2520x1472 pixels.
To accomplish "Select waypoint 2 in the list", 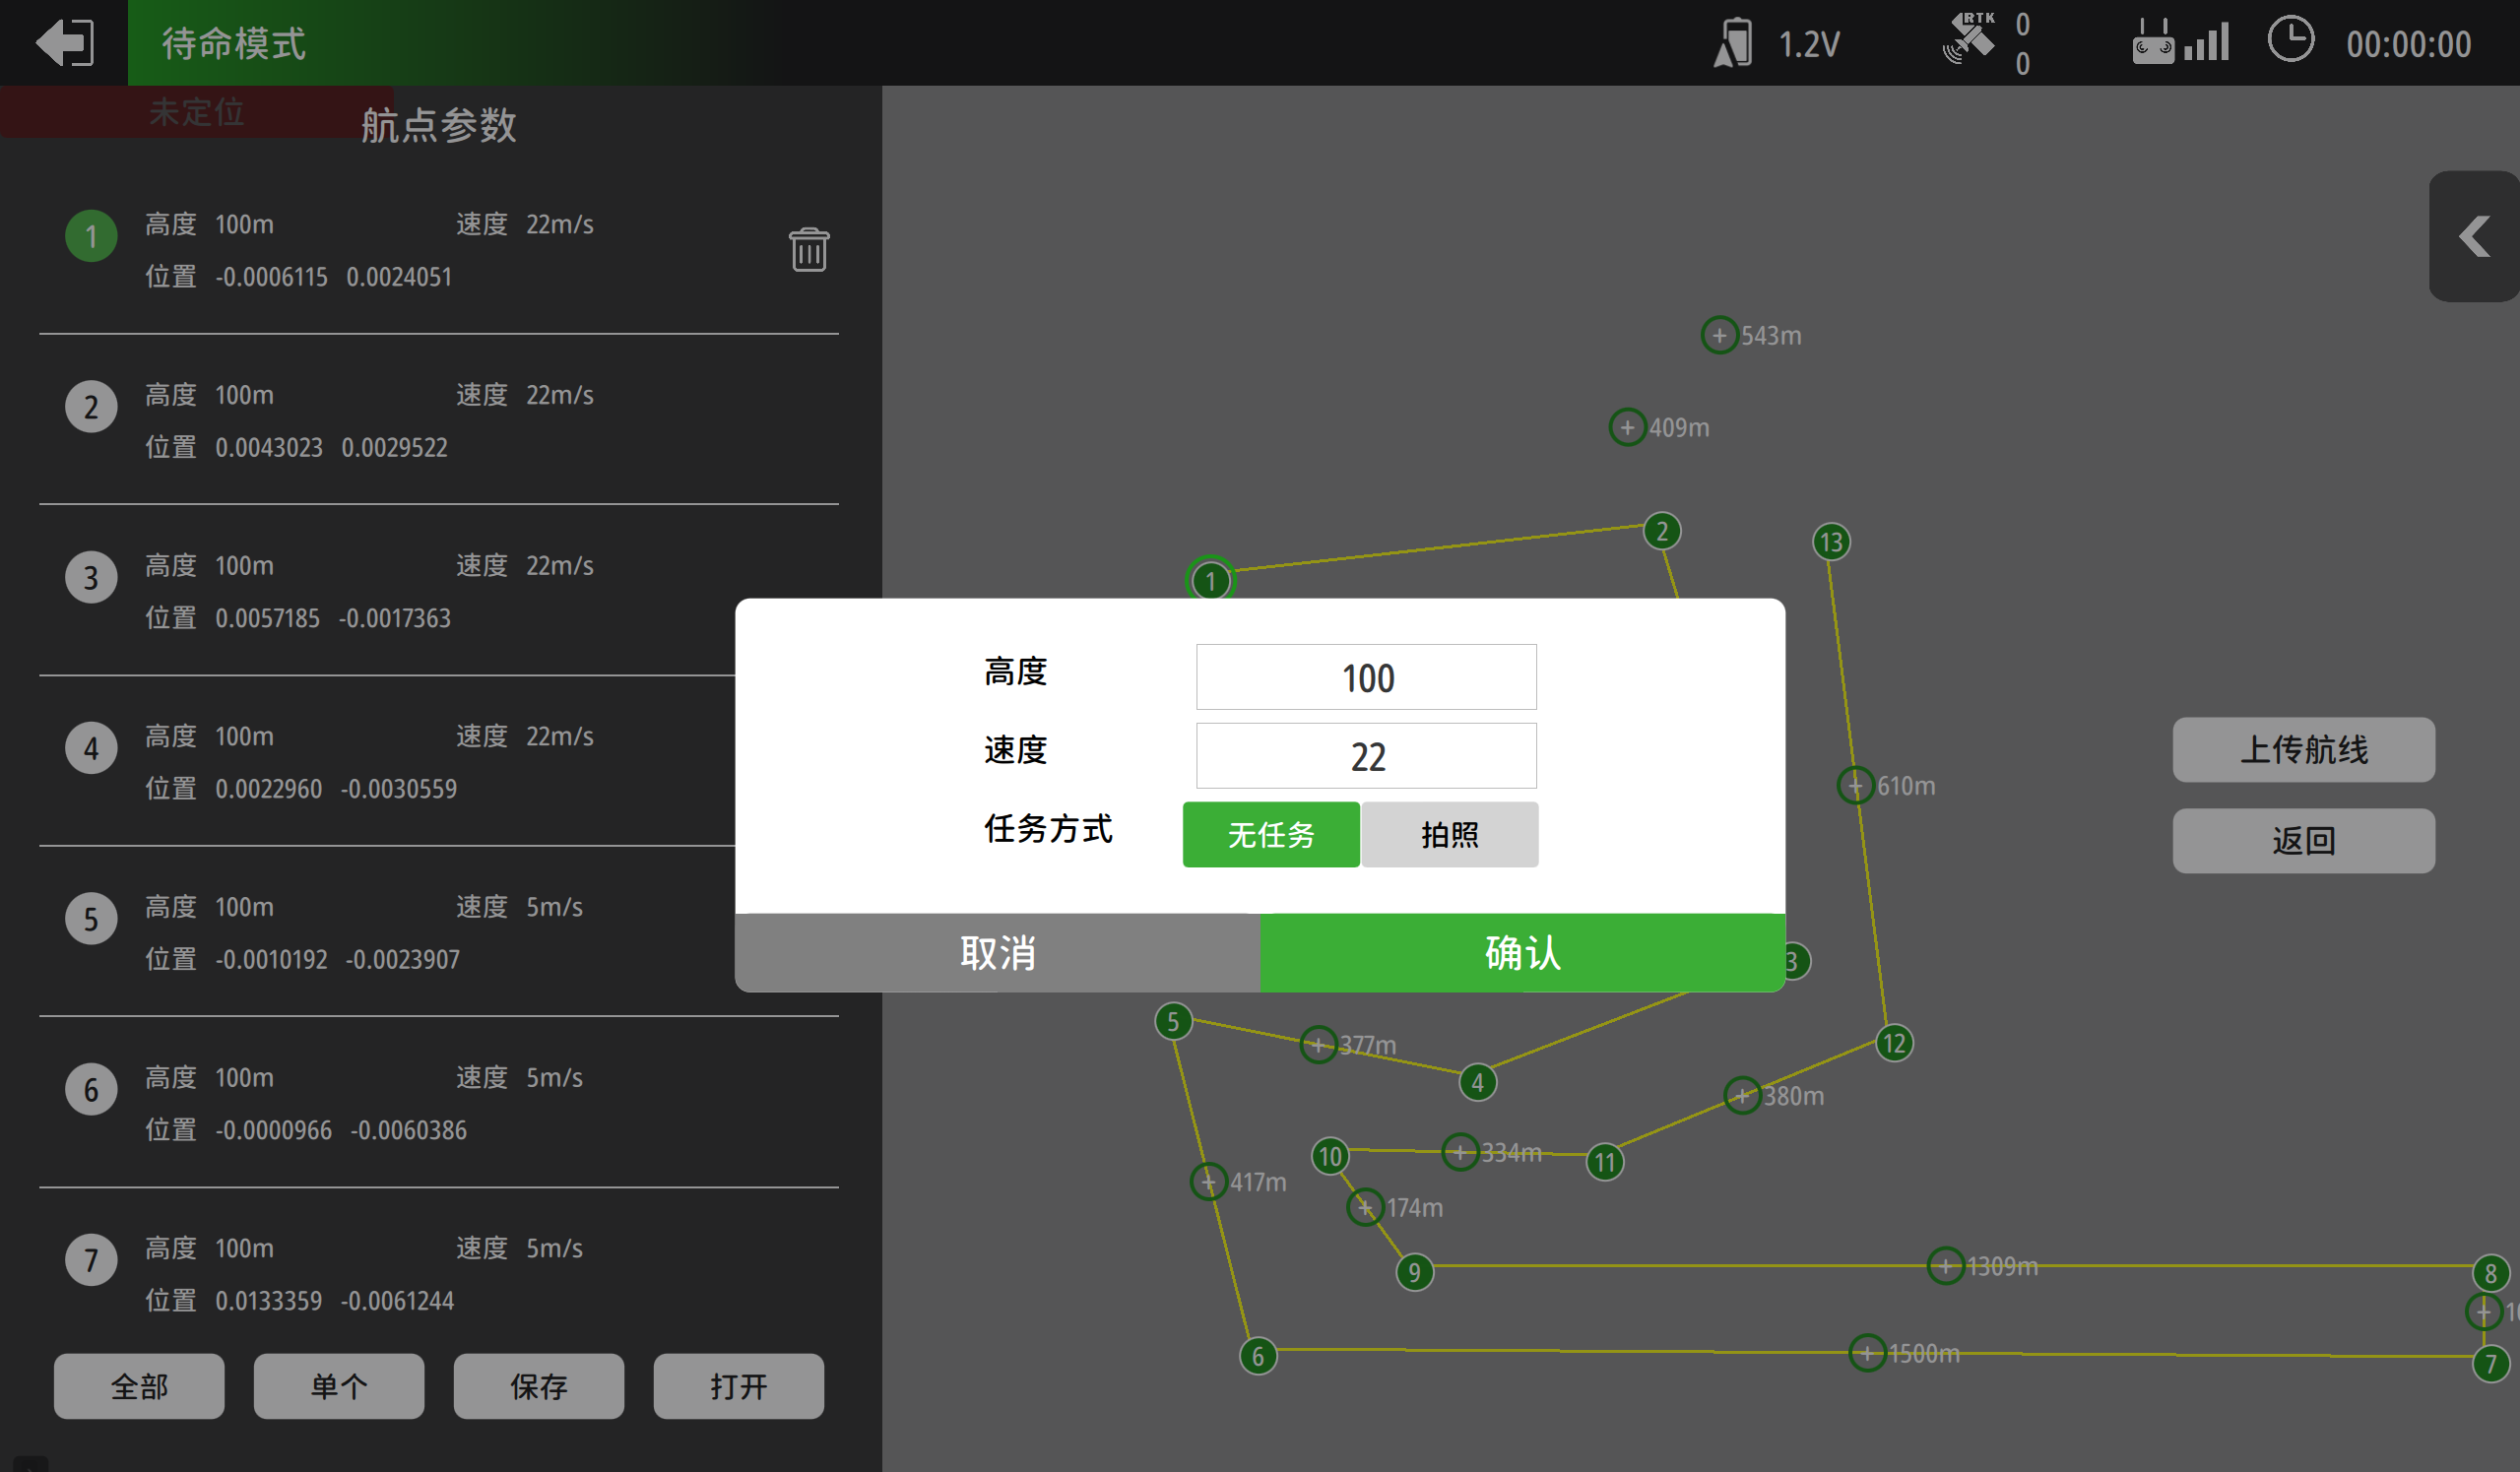I will (400, 420).
